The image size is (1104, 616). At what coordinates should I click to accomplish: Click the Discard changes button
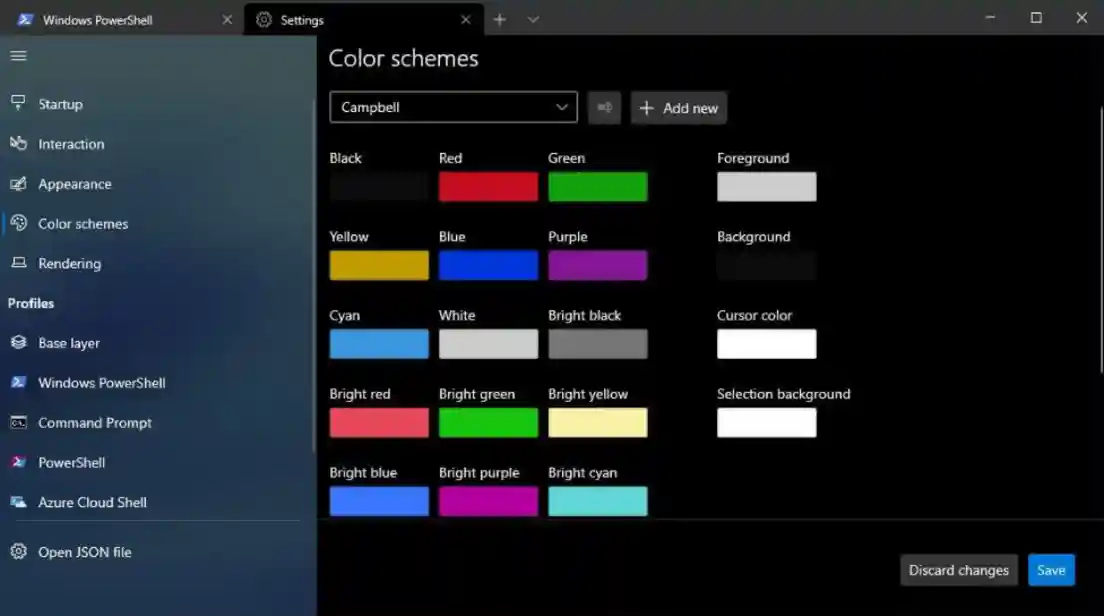click(x=958, y=570)
